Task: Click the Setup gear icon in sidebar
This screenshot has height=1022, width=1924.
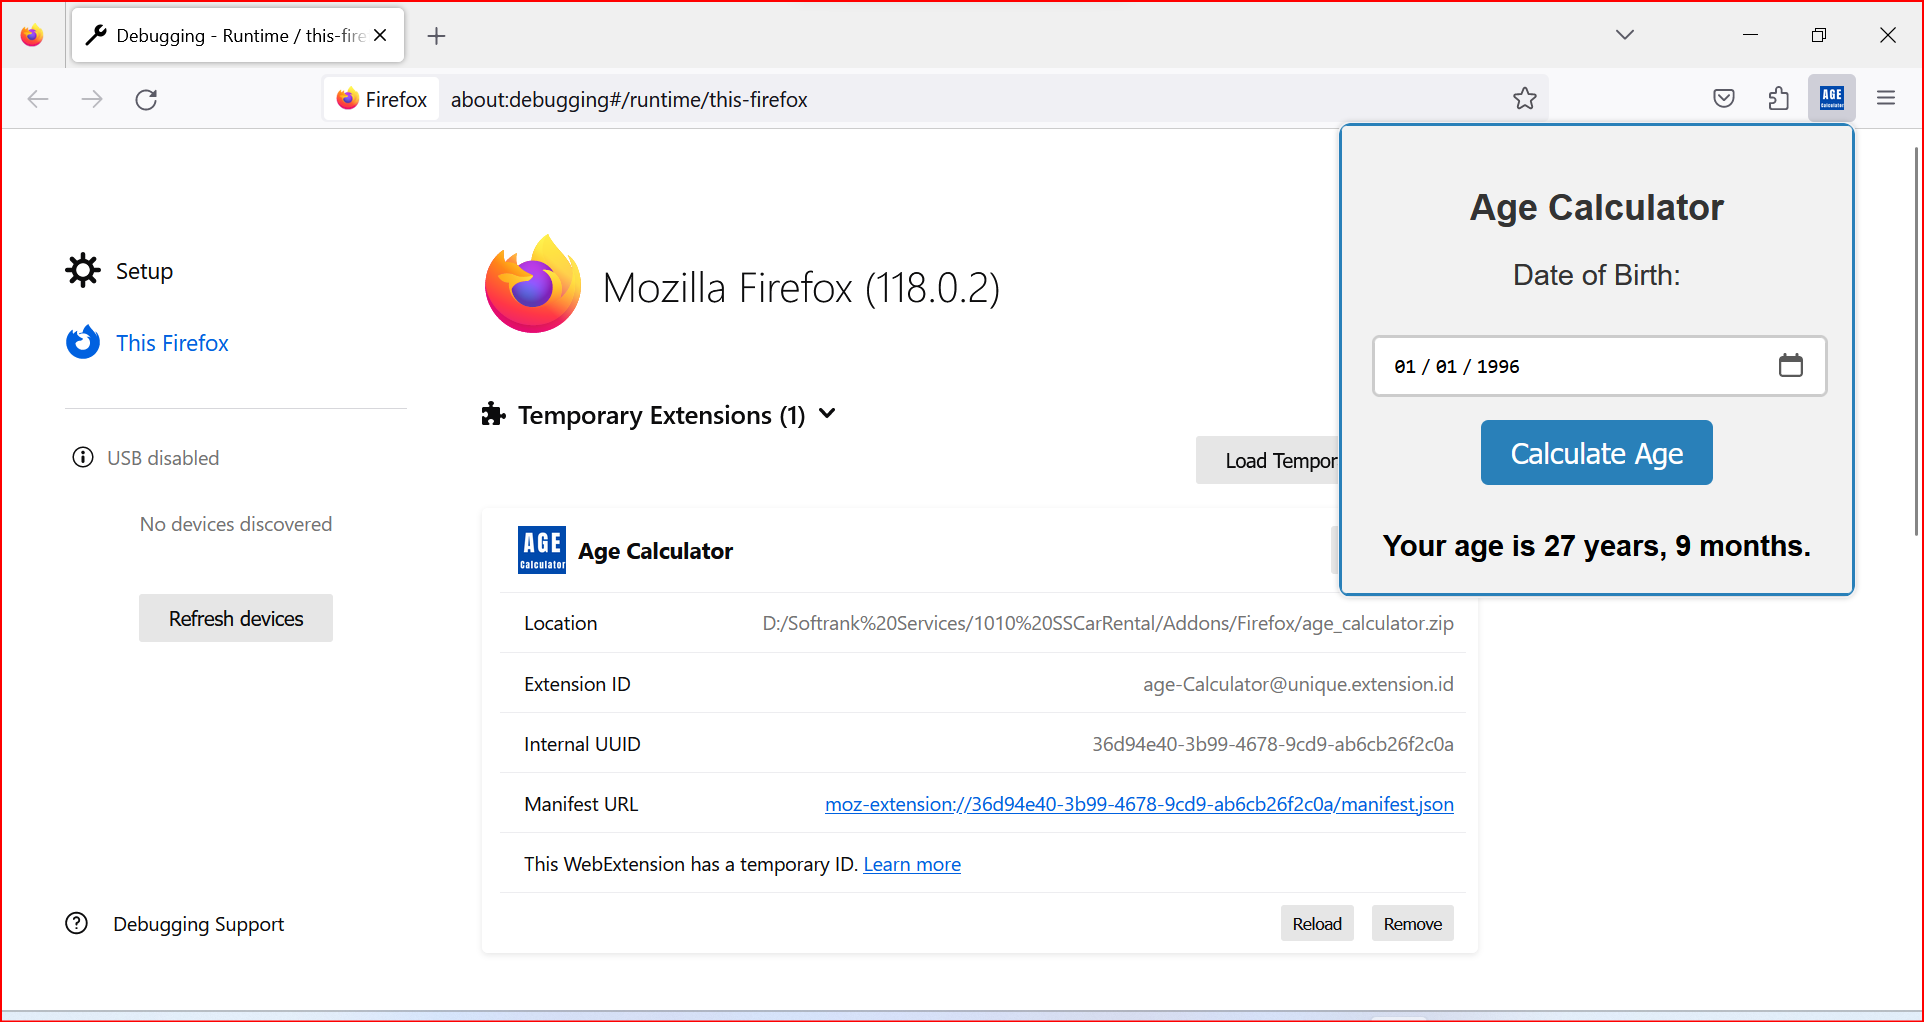Action: (x=83, y=271)
